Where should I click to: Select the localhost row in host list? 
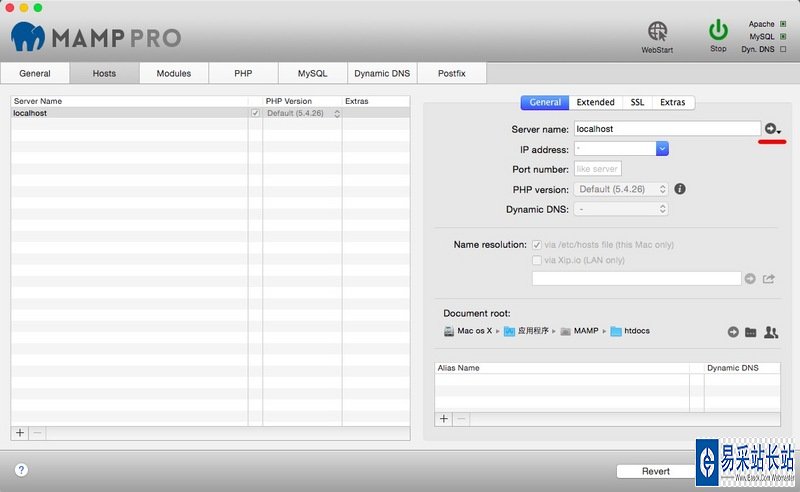(210, 113)
